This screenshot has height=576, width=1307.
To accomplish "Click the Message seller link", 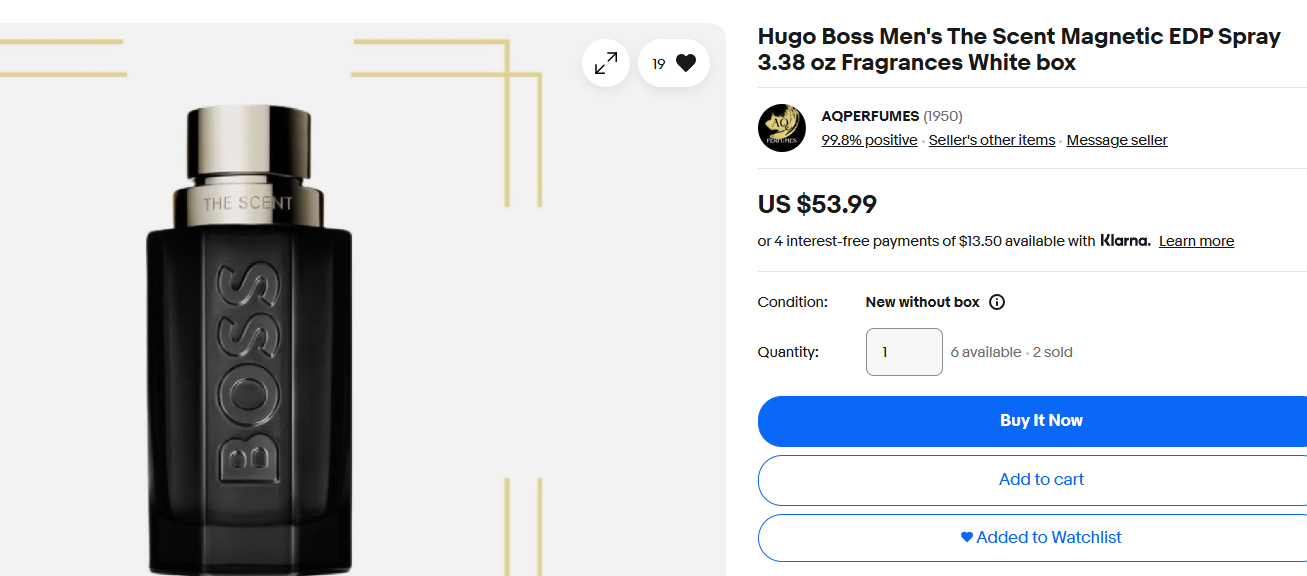I will click(1117, 140).
